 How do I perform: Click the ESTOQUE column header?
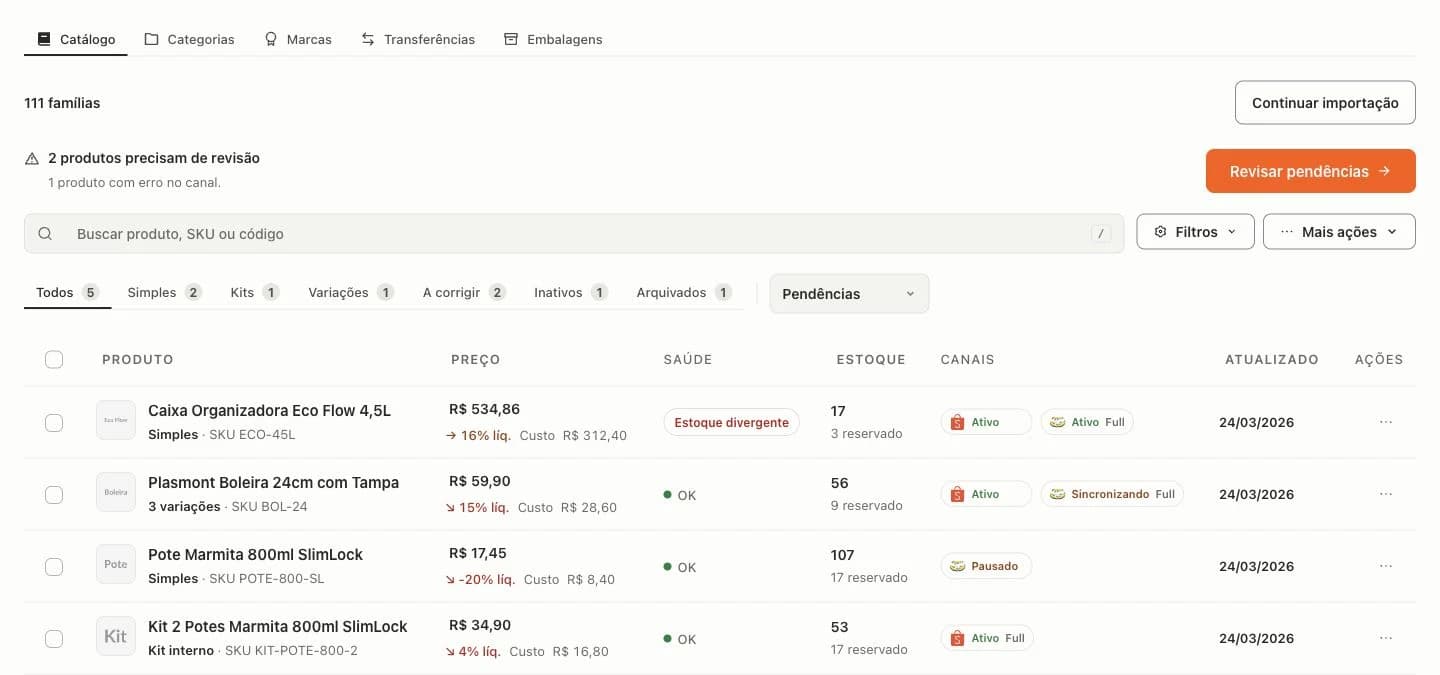871,359
